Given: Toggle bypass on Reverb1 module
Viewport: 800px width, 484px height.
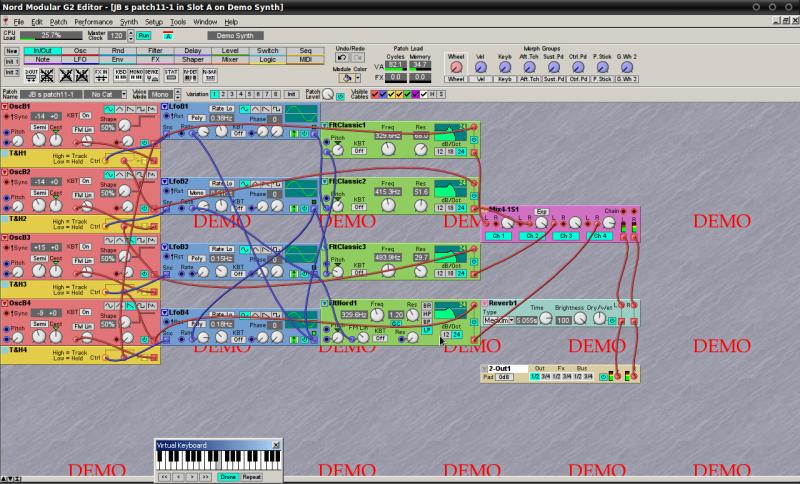Looking at the screenshot, I should click(x=612, y=321).
